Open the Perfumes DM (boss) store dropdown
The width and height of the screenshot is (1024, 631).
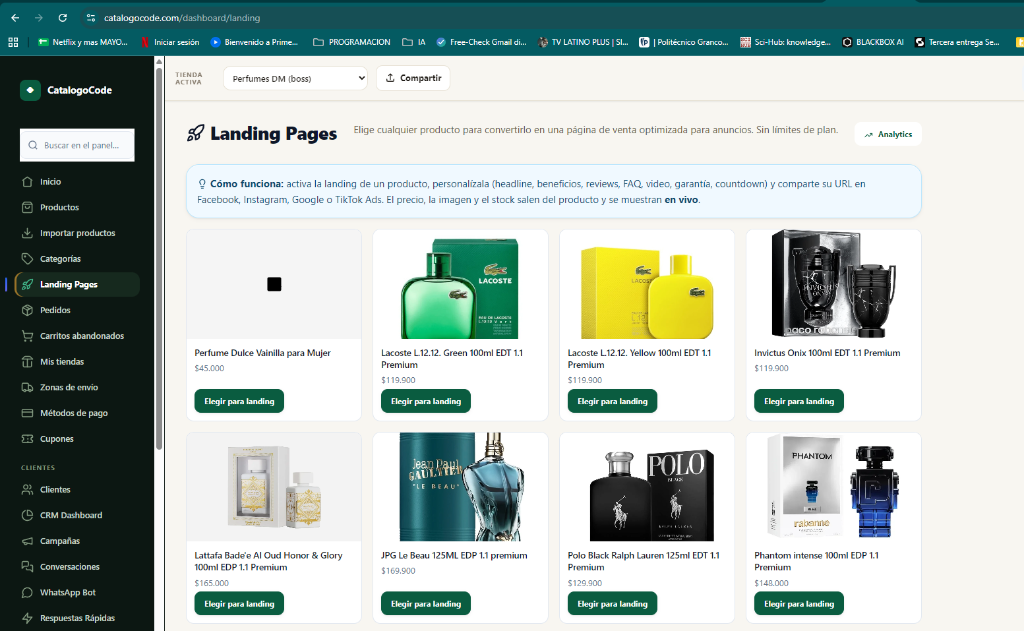coord(295,78)
